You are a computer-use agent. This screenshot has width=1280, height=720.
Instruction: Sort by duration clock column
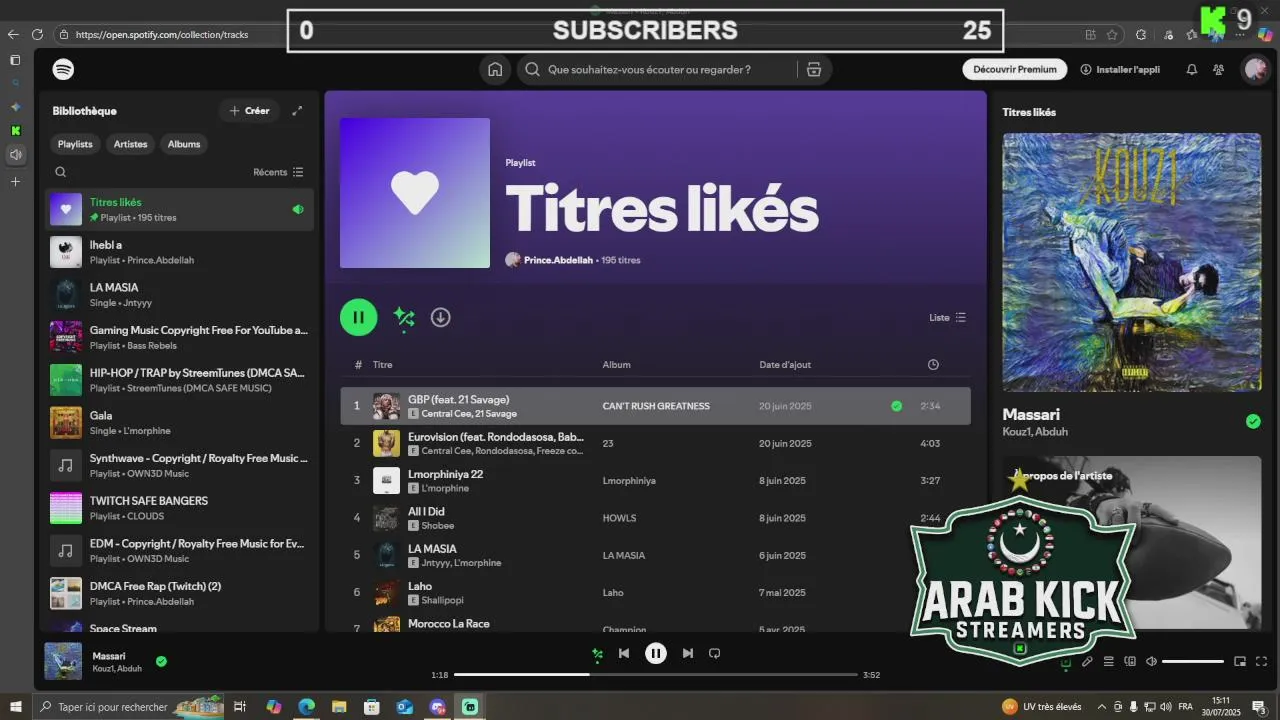[933, 365]
